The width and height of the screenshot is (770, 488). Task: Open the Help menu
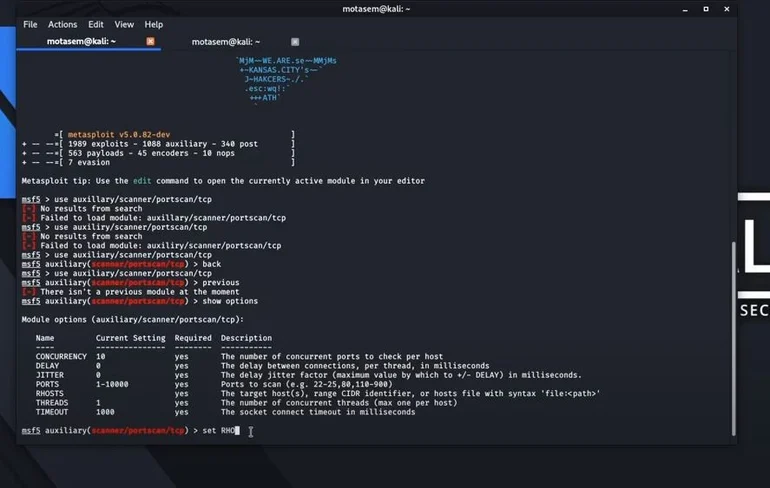pos(153,24)
